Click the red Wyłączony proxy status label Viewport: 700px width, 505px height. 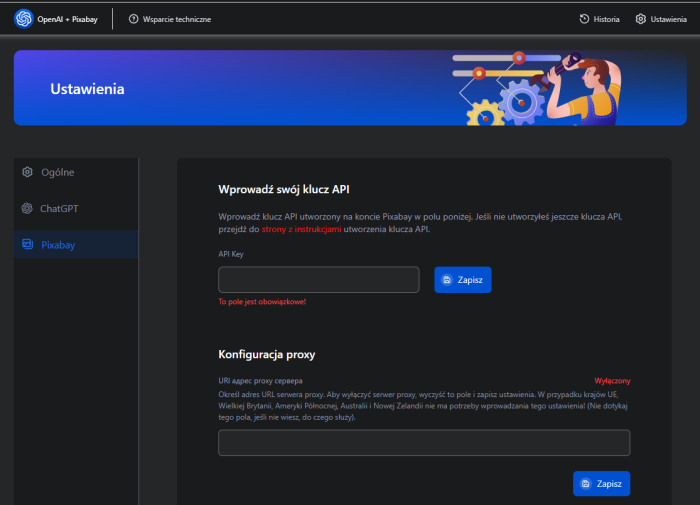click(612, 381)
